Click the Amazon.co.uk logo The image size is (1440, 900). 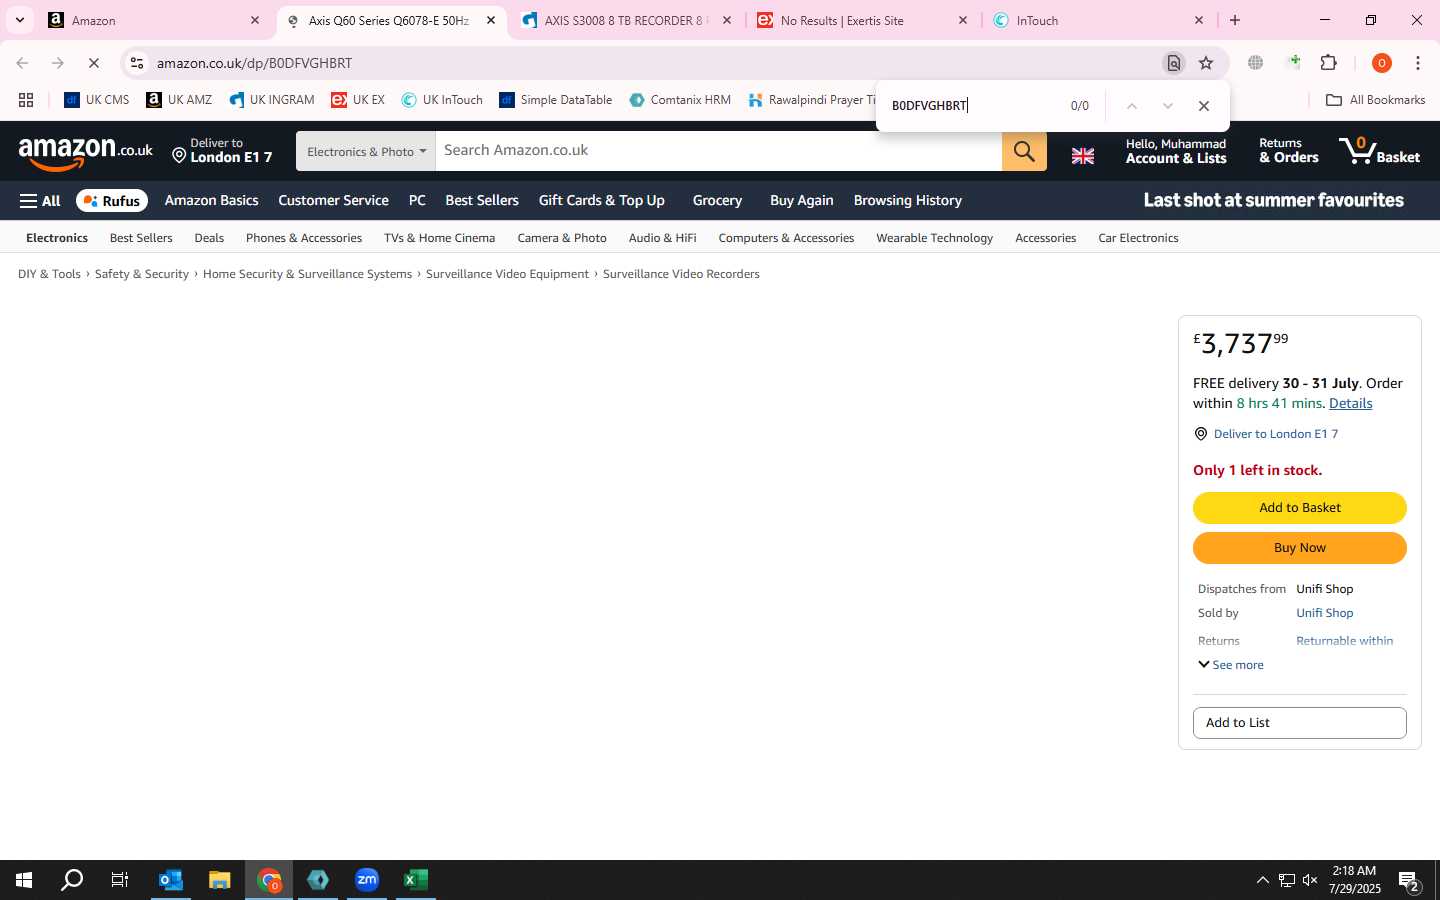pos(86,152)
